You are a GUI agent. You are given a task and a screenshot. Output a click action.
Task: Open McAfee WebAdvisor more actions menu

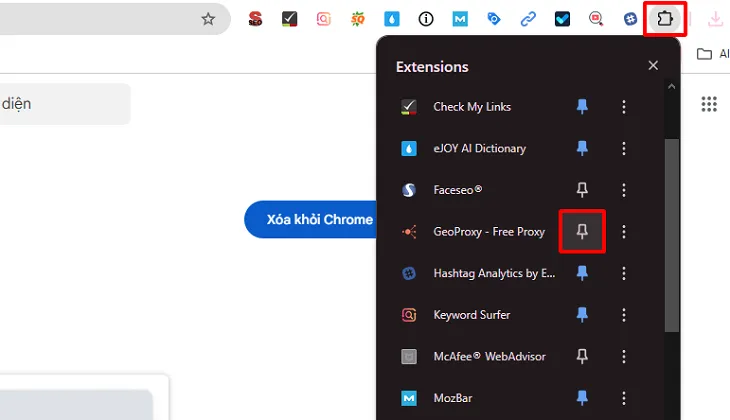pyautogui.click(x=624, y=356)
